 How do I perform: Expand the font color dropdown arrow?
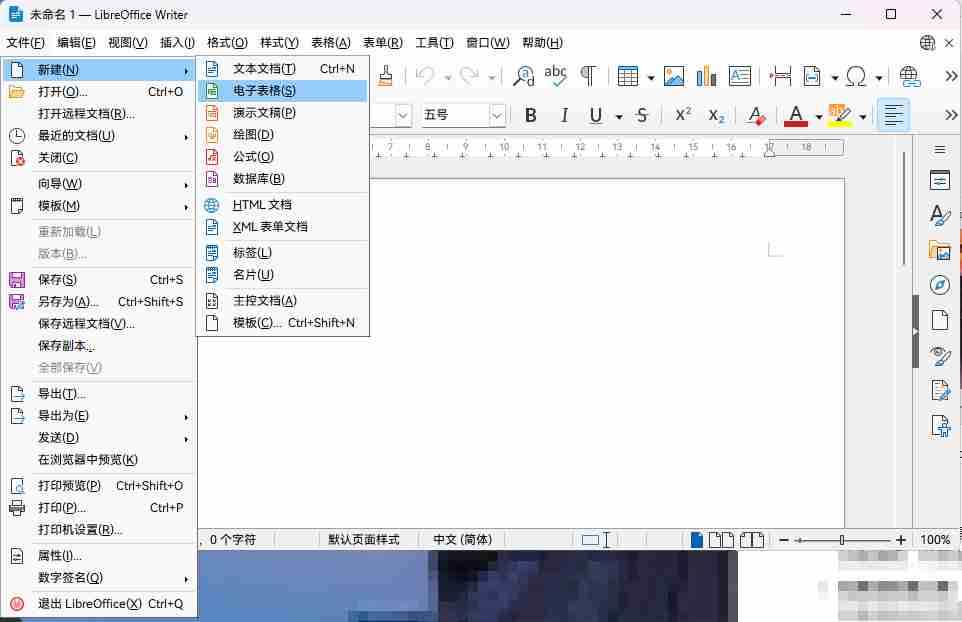coord(818,116)
